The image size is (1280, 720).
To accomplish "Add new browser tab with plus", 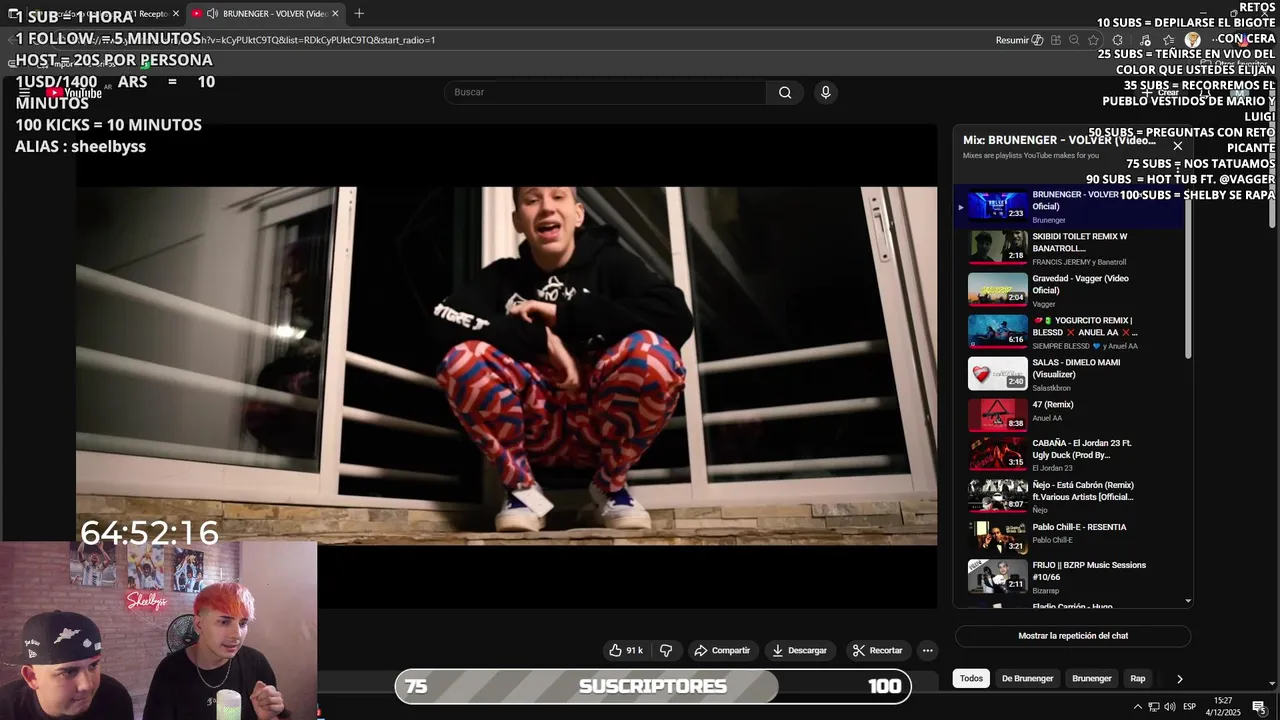I will [x=359, y=13].
